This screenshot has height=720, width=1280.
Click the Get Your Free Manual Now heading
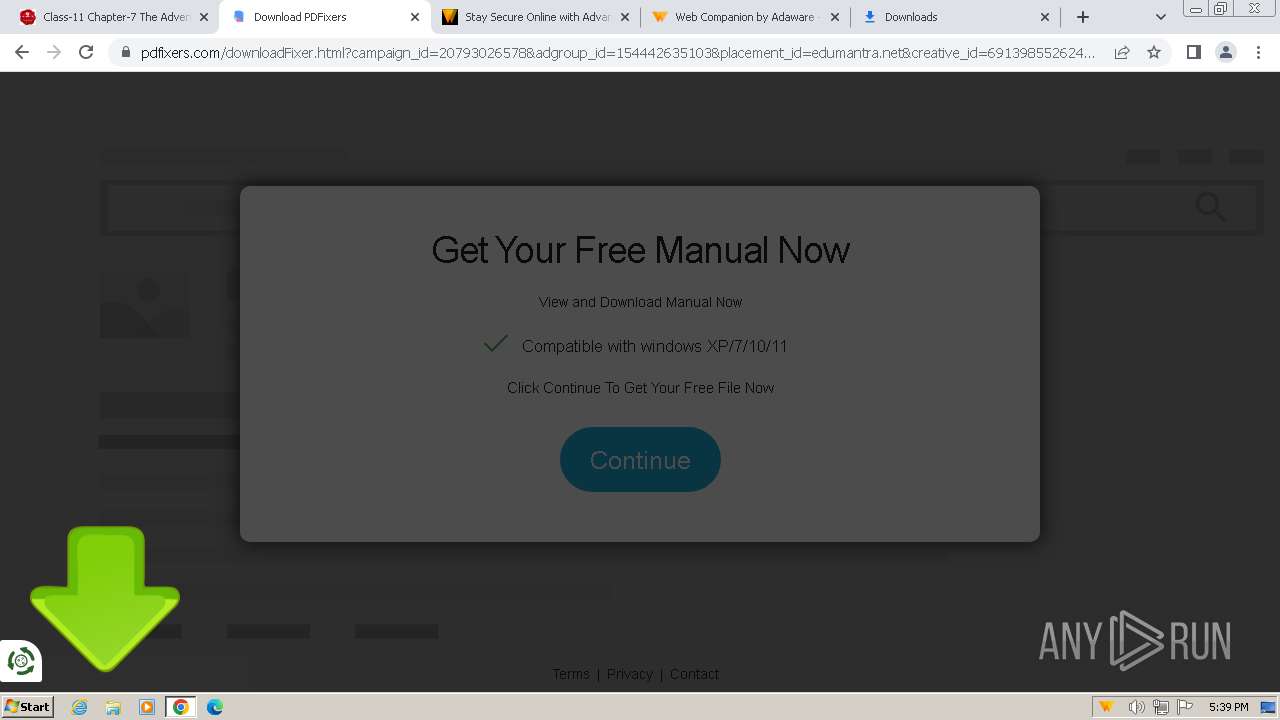pyautogui.click(x=640, y=249)
